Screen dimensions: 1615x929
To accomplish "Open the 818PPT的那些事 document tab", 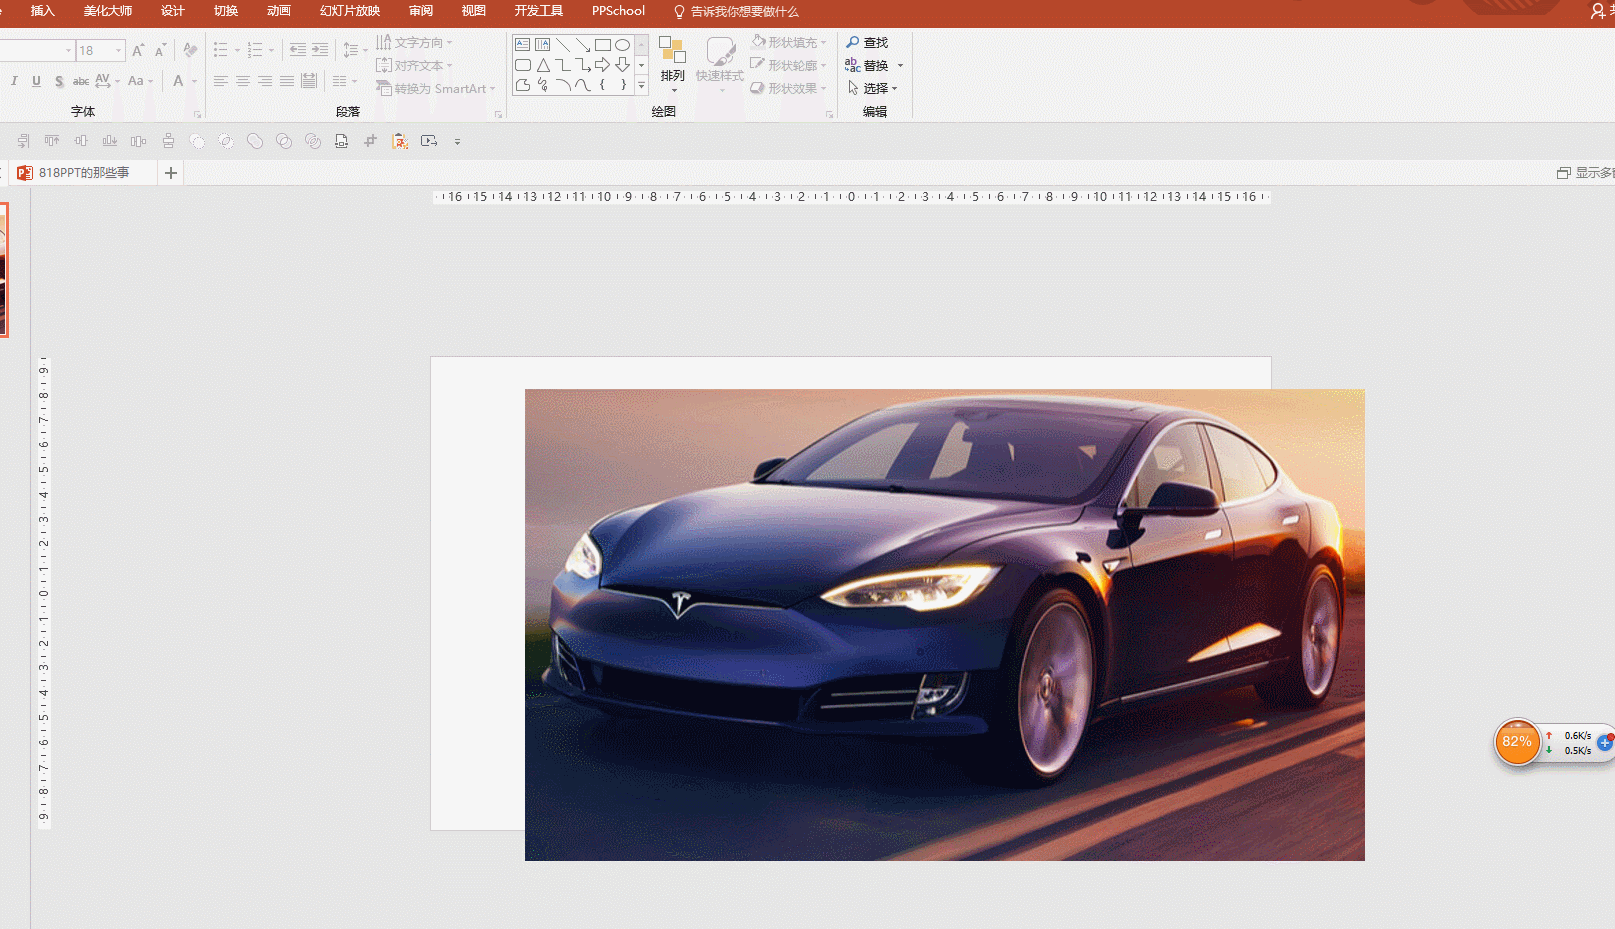I will coord(85,173).
